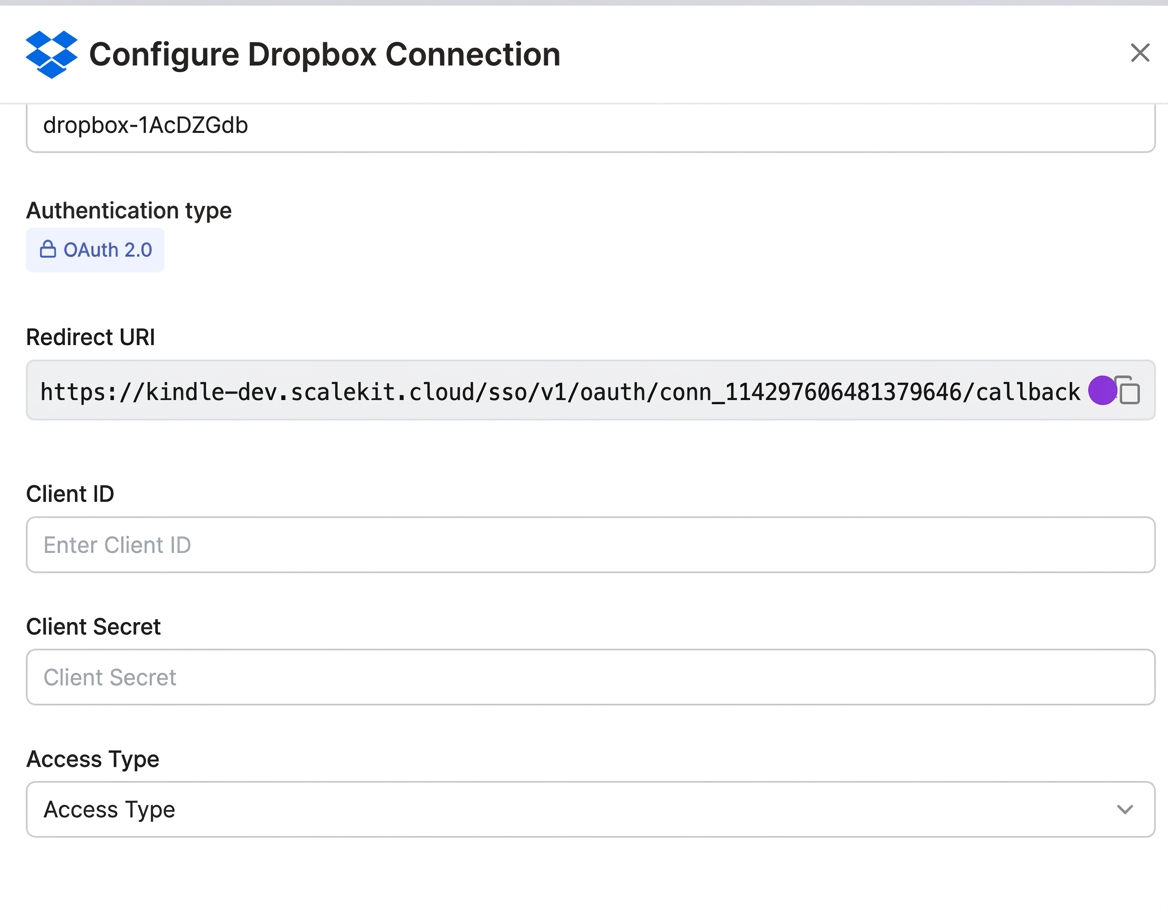Click the Authentication type section heading
The width and height of the screenshot is (1168, 912).
[128, 210]
